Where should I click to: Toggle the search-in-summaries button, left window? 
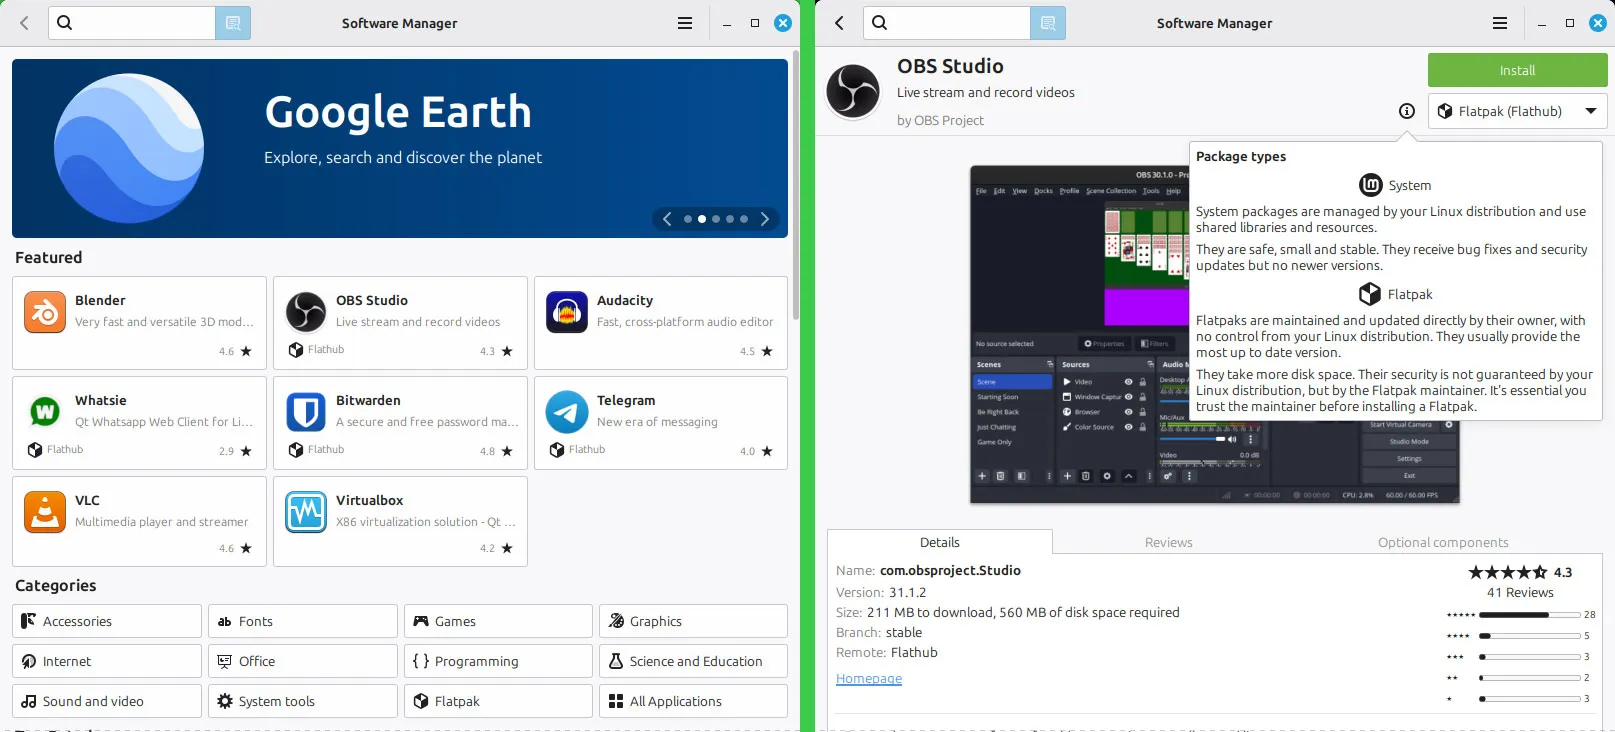tap(233, 23)
